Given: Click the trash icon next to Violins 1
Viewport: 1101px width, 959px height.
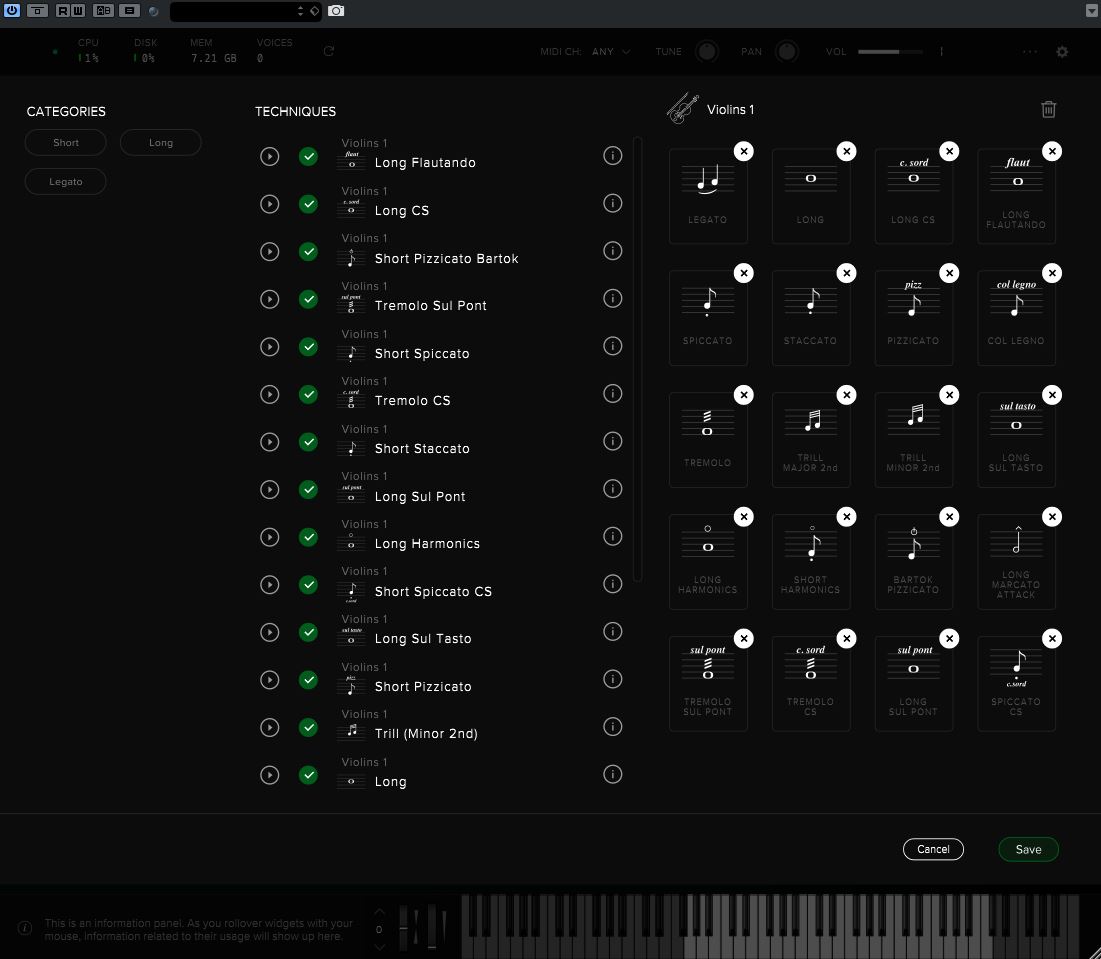Looking at the screenshot, I should click(1048, 109).
